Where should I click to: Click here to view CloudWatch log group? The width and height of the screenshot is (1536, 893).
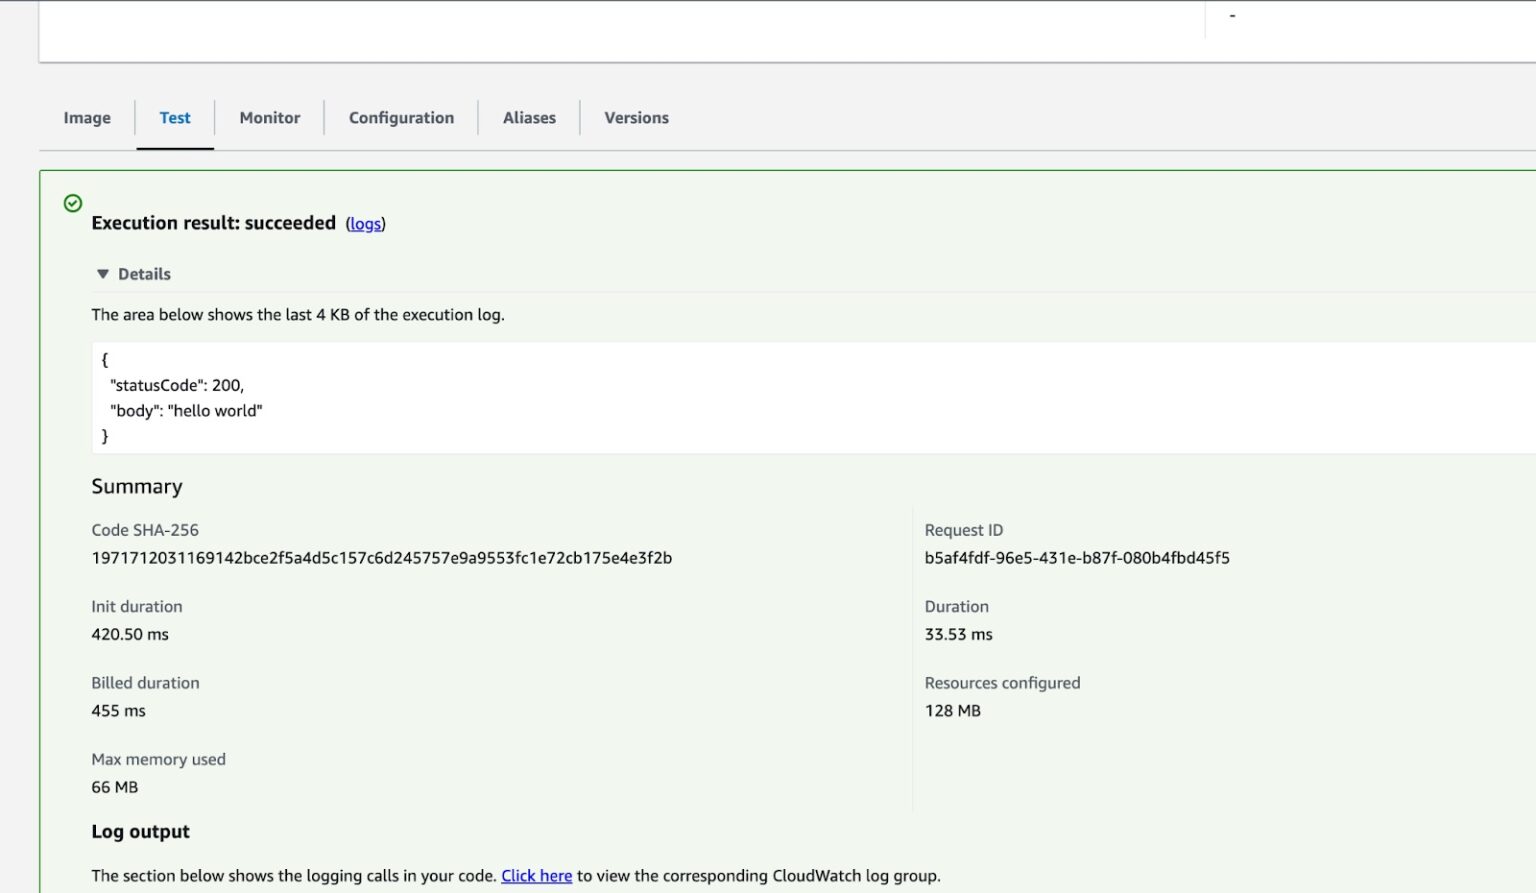(x=536, y=875)
